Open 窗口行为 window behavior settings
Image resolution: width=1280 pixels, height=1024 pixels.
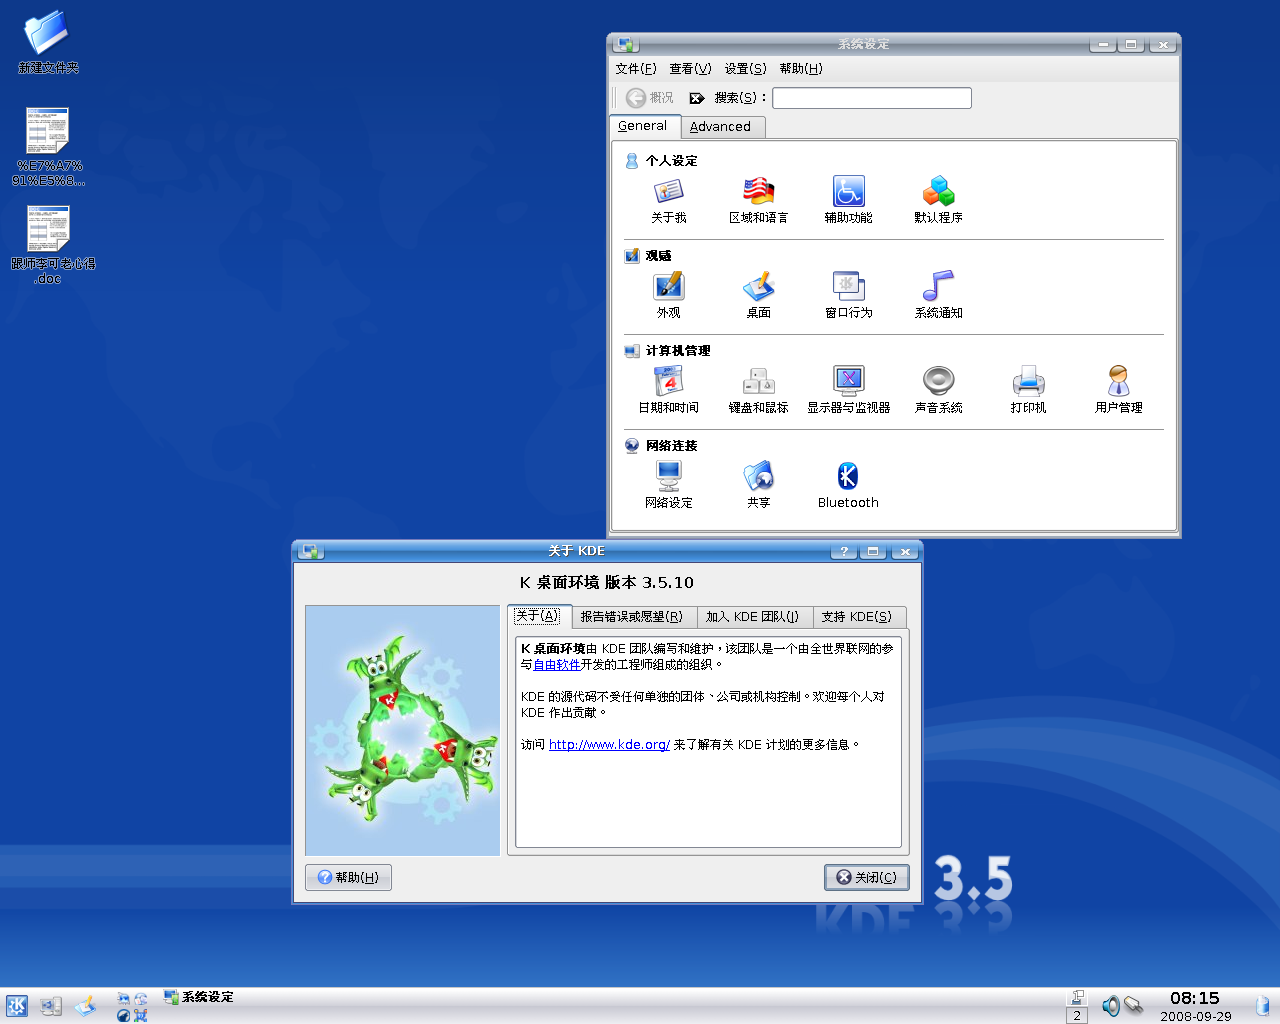848,295
